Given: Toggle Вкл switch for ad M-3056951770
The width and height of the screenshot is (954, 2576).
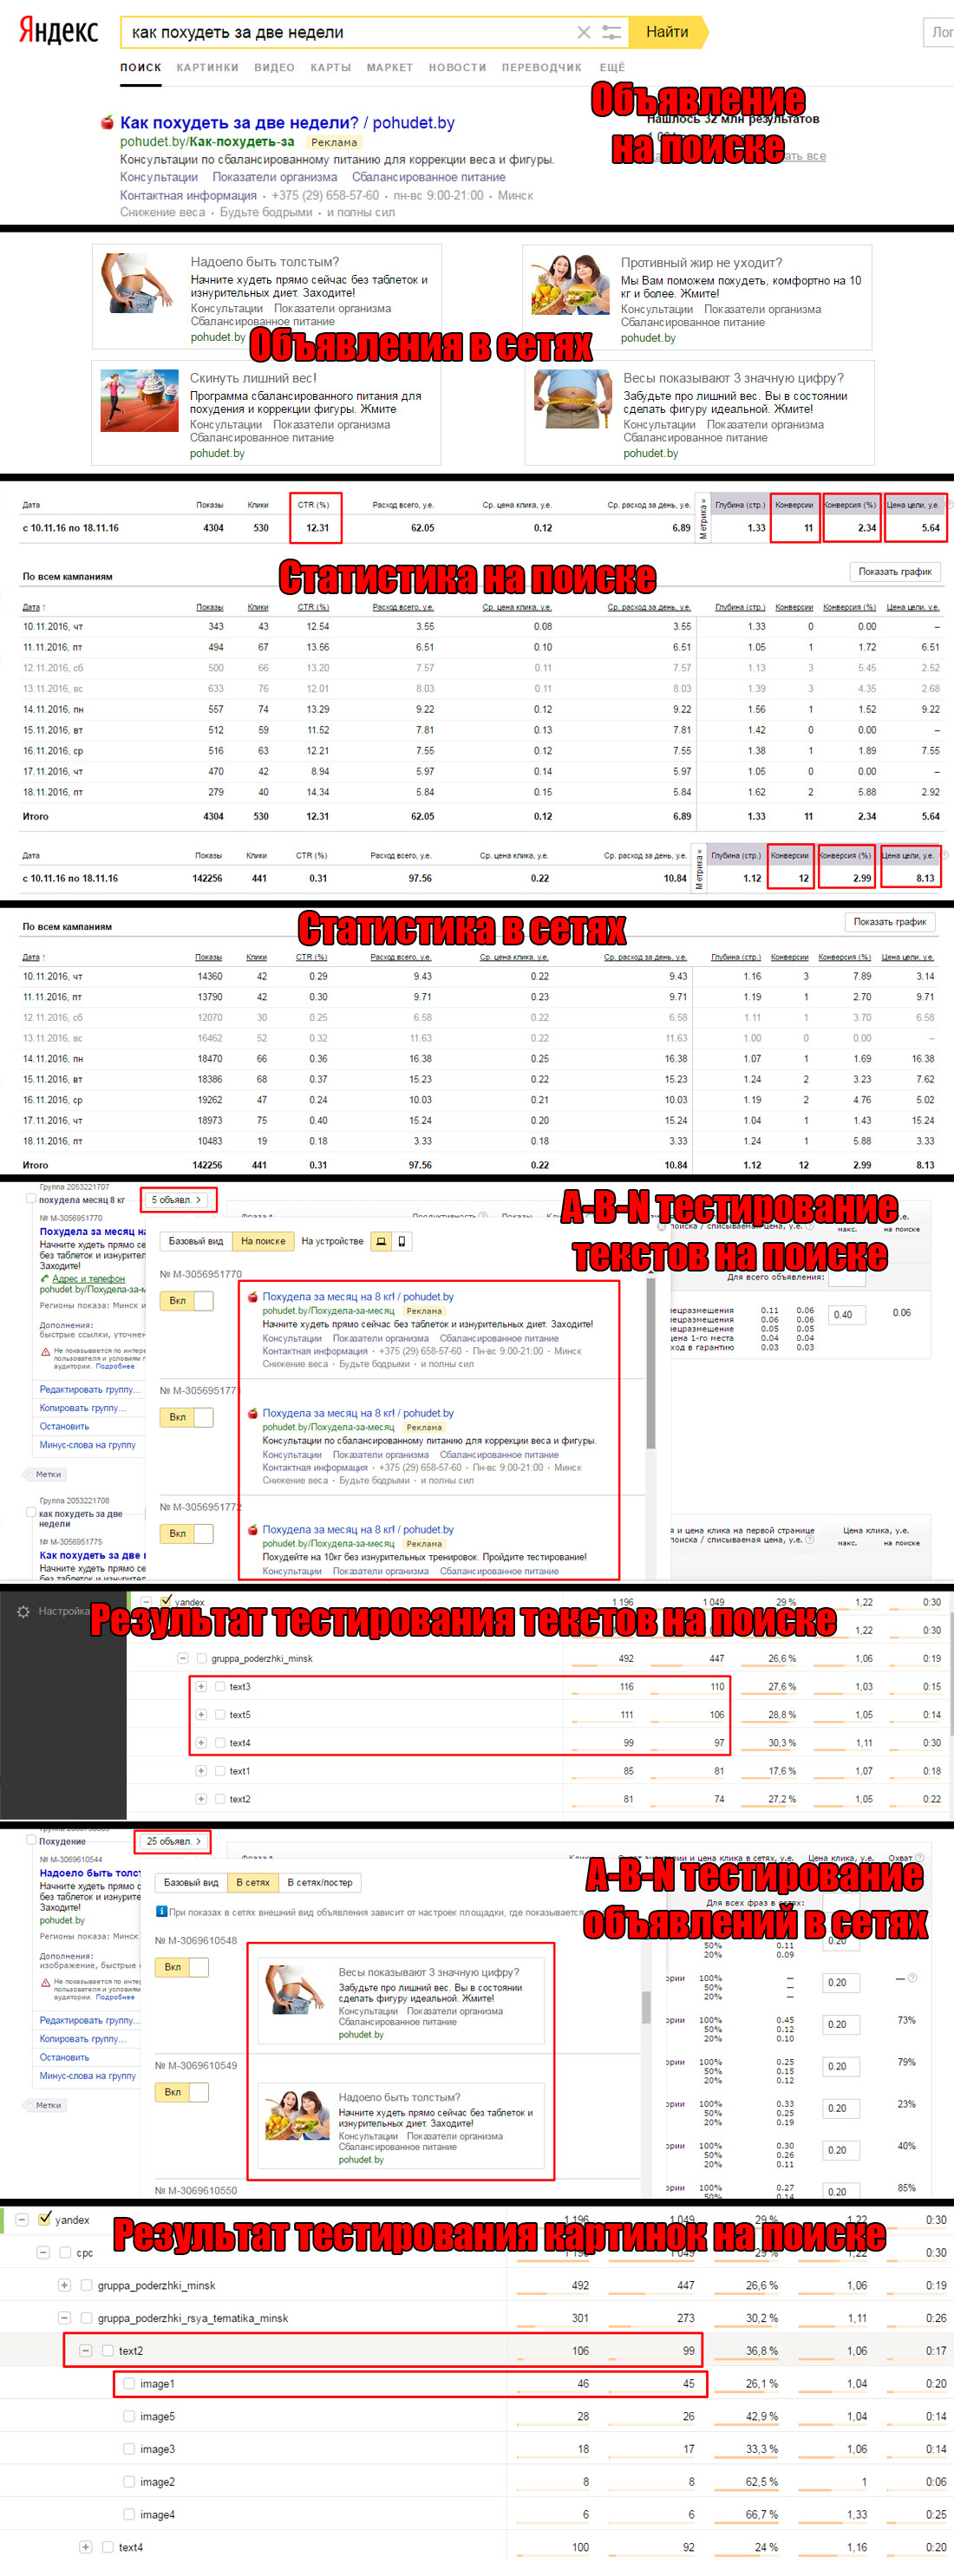Looking at the screenshot, I should click(x=187, y=1300).
